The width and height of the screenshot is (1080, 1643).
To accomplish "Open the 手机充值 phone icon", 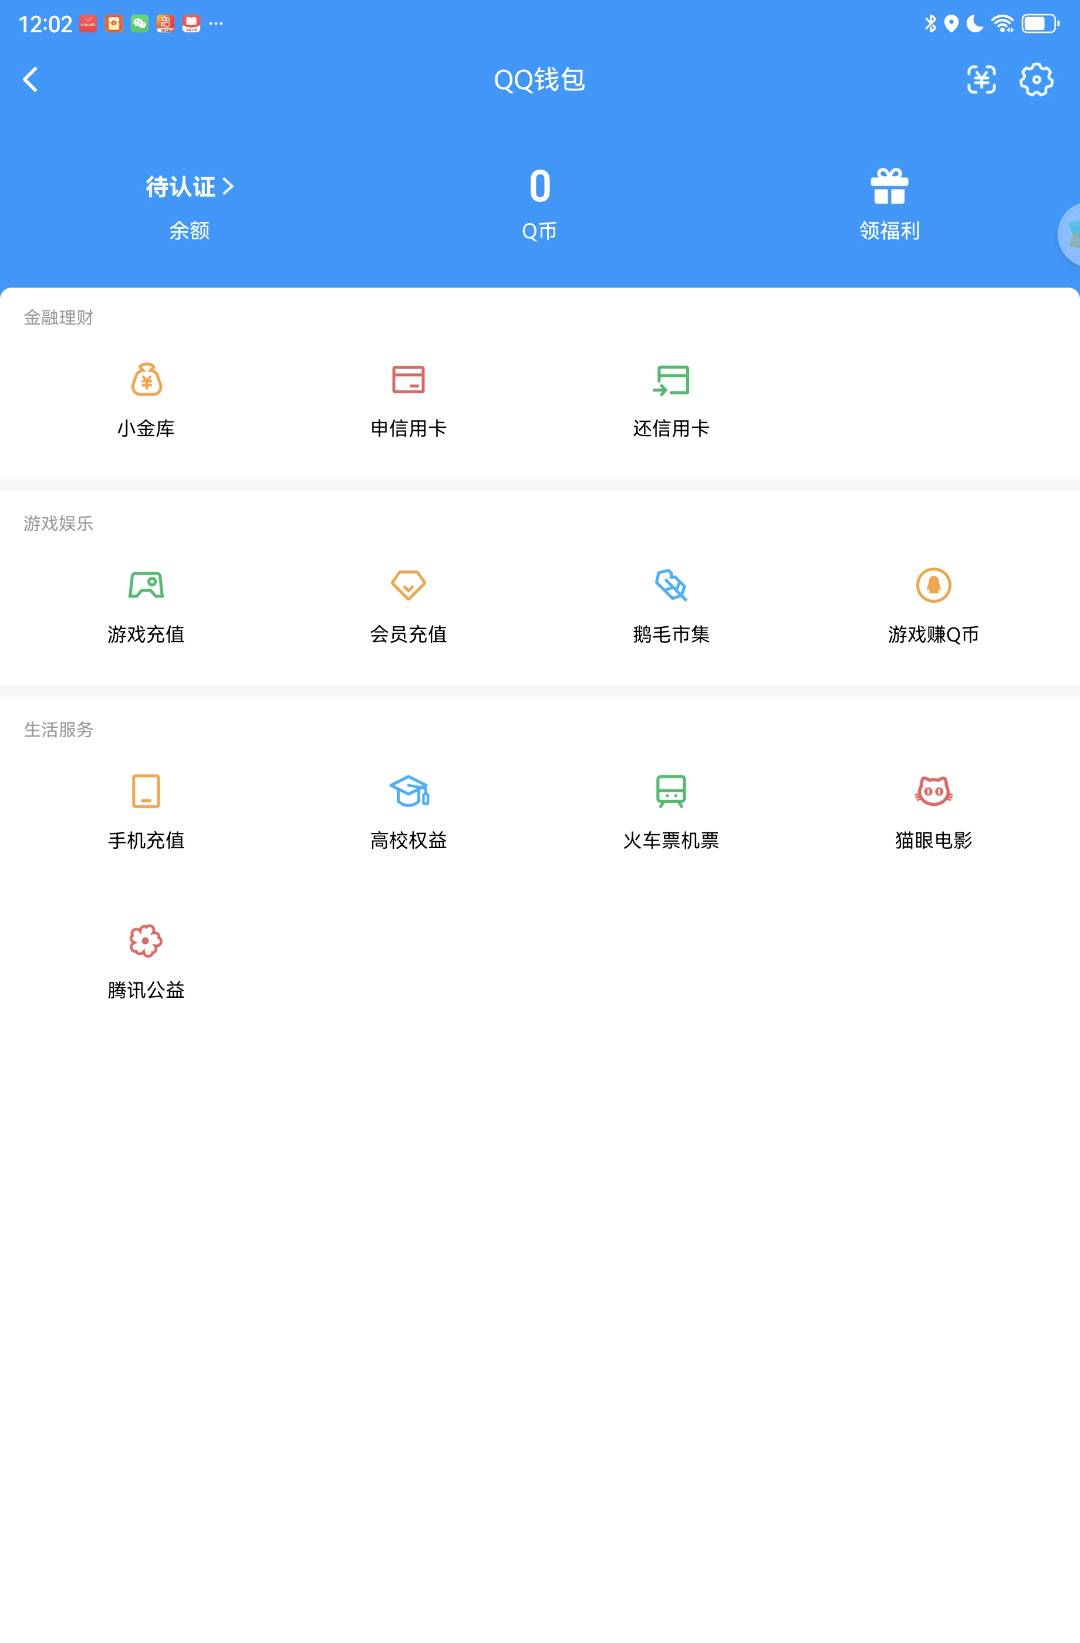I will click(x=146, y=791).
